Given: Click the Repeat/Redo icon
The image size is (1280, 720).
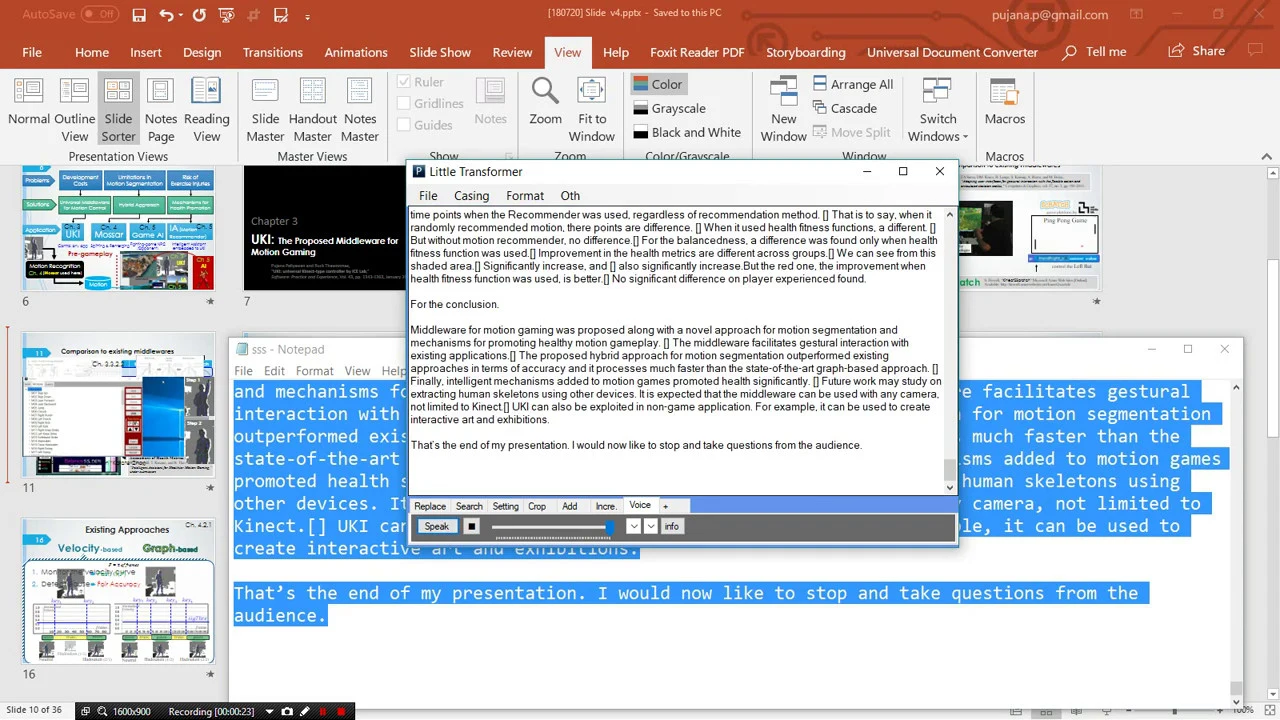Looking at the screenshot, I should click(199, 15).
